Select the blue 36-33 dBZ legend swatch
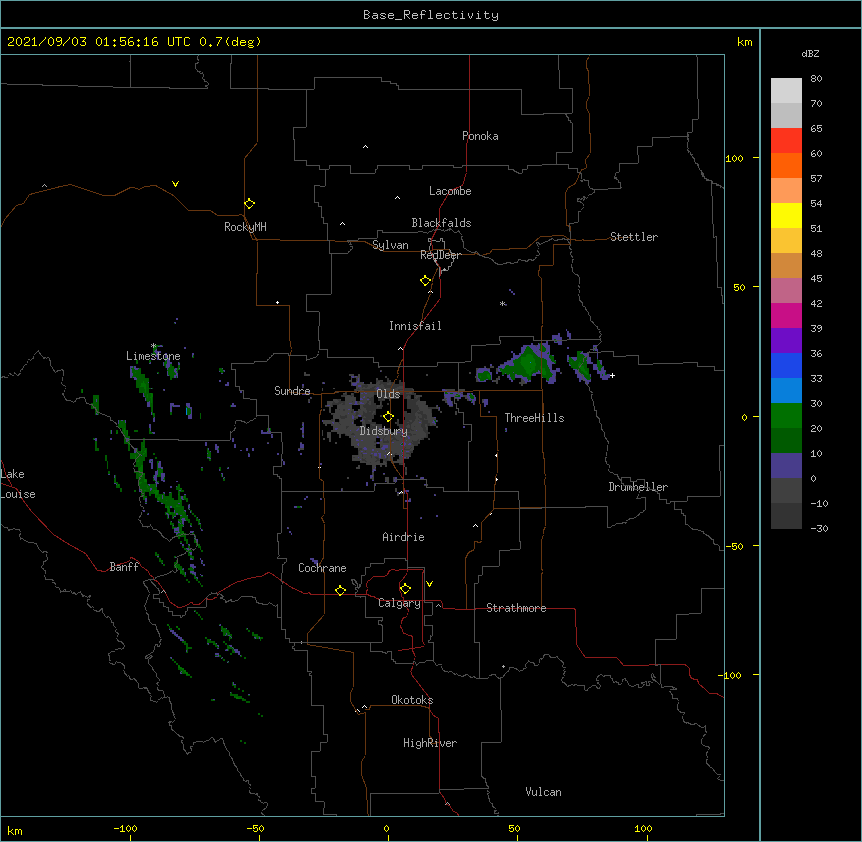The height and width of the screenshot is (842, 862). click(786, 365)
